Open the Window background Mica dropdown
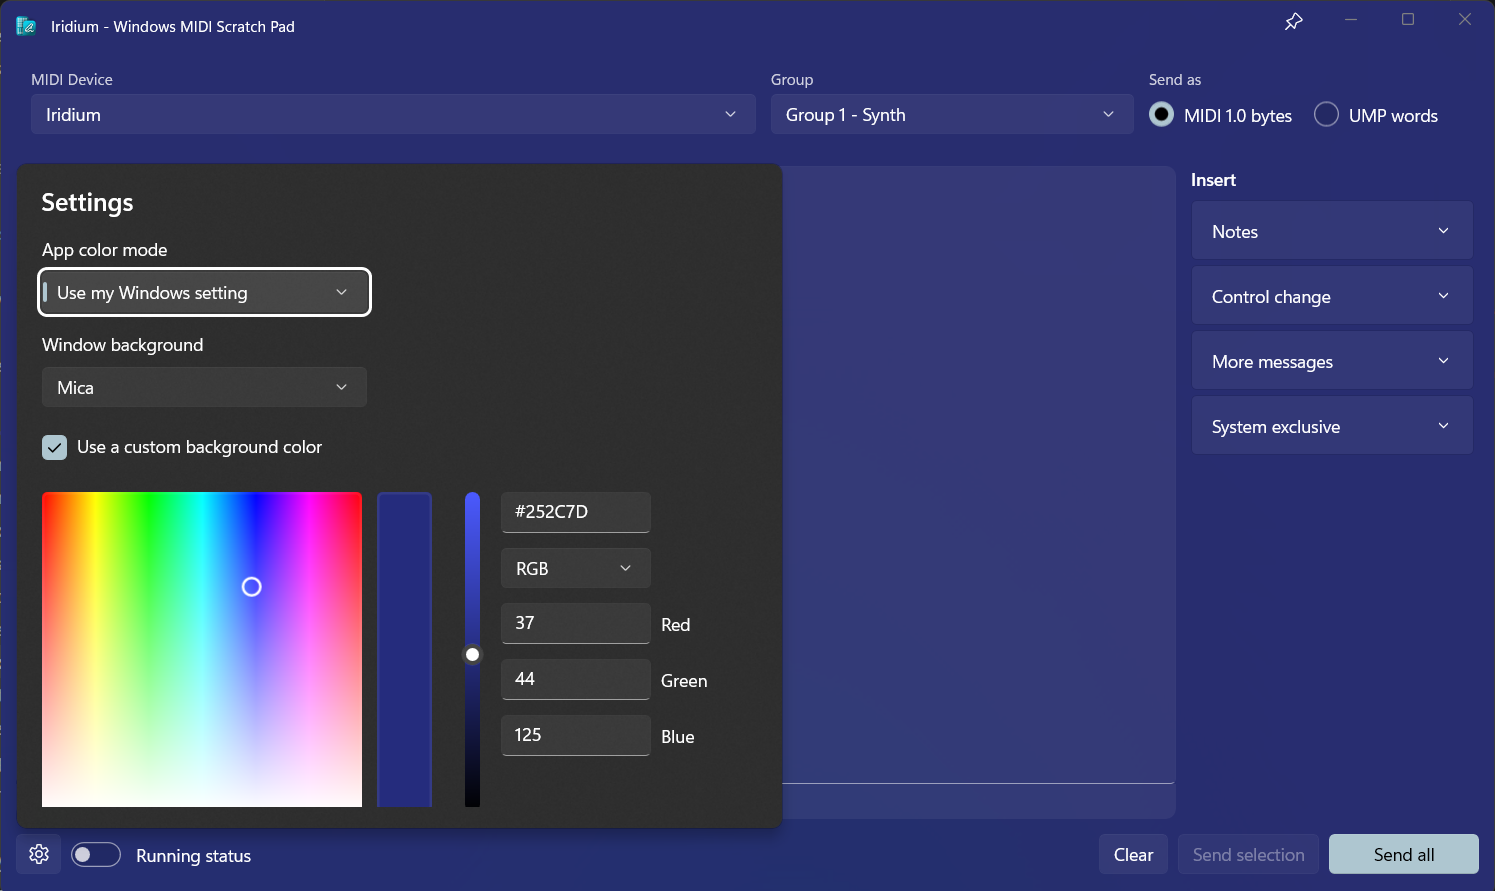 [x=204, y=387]
